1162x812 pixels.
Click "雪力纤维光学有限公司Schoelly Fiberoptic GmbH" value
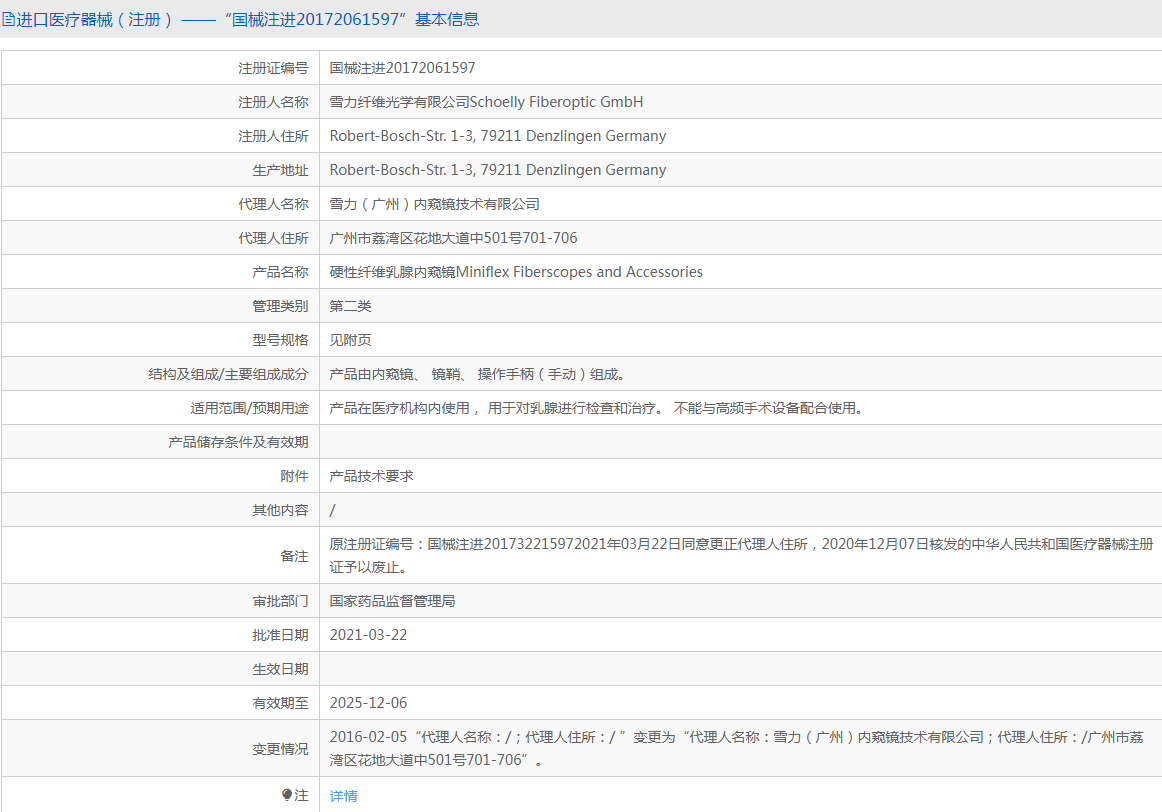pos(486,102)
